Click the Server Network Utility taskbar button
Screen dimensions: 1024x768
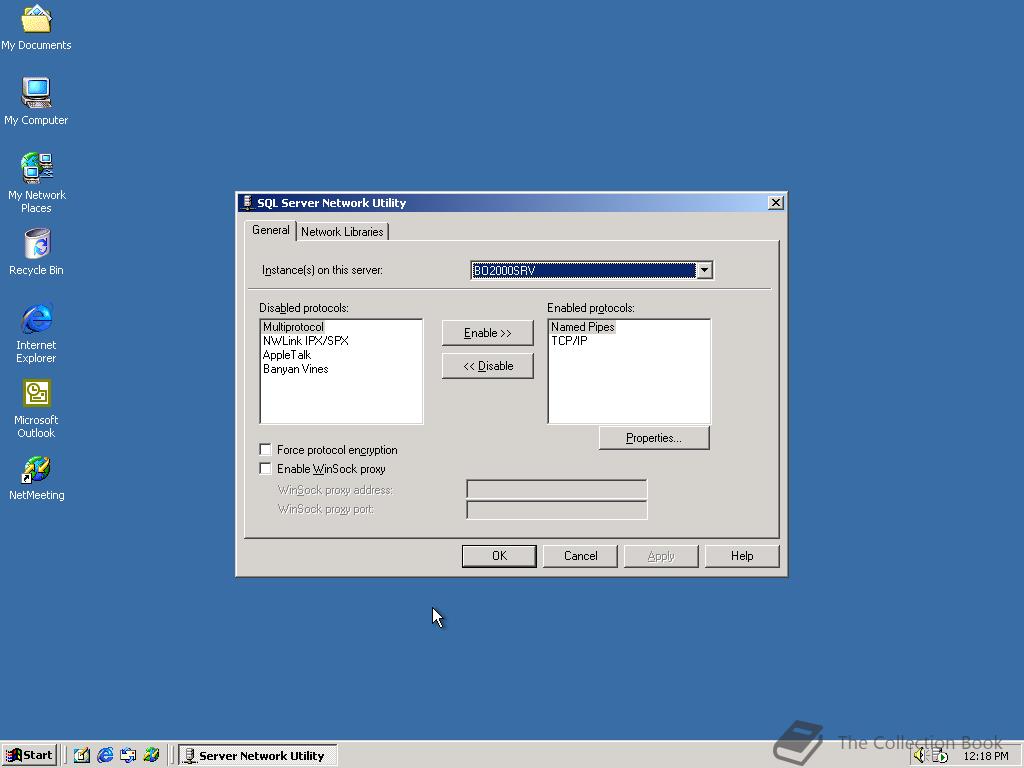pyautogui.click(x=258, y=755)
